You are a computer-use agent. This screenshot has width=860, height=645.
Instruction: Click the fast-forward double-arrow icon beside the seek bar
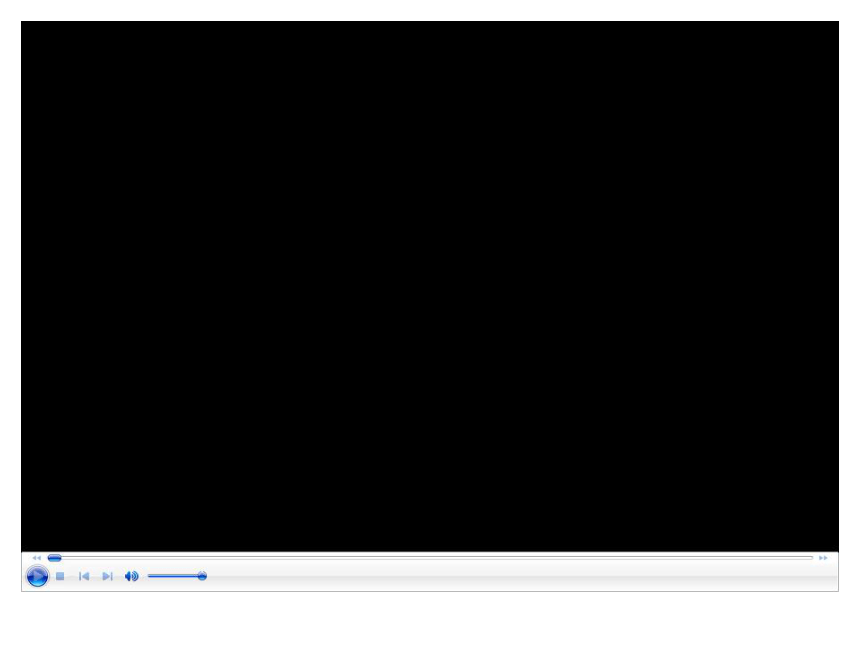pyautogui.click(x=823, y=558)
